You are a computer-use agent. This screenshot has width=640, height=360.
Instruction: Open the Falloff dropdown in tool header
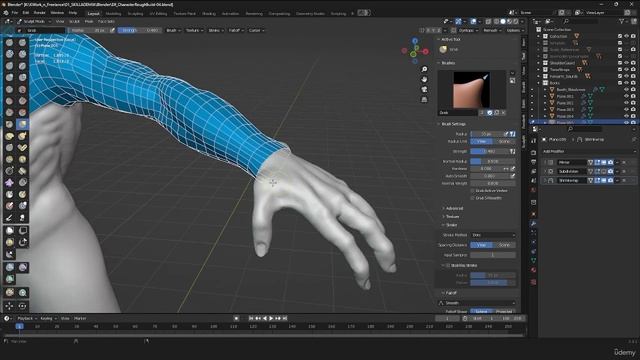point(236,30)
